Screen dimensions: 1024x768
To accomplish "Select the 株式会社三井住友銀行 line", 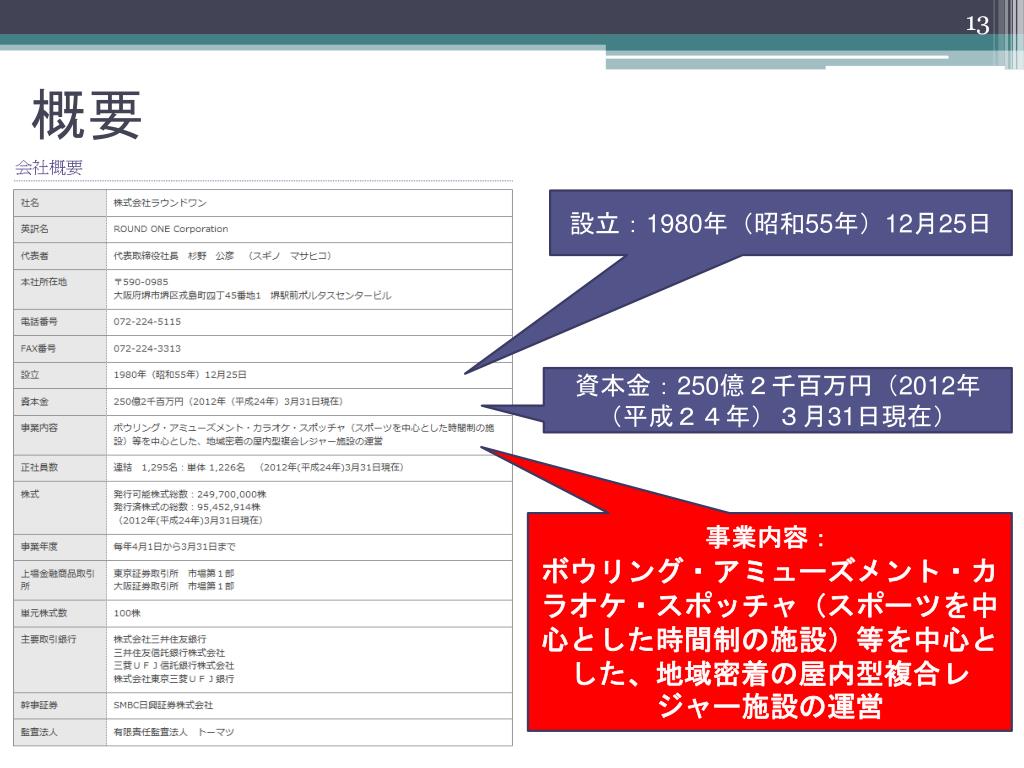I will (160, 639).
